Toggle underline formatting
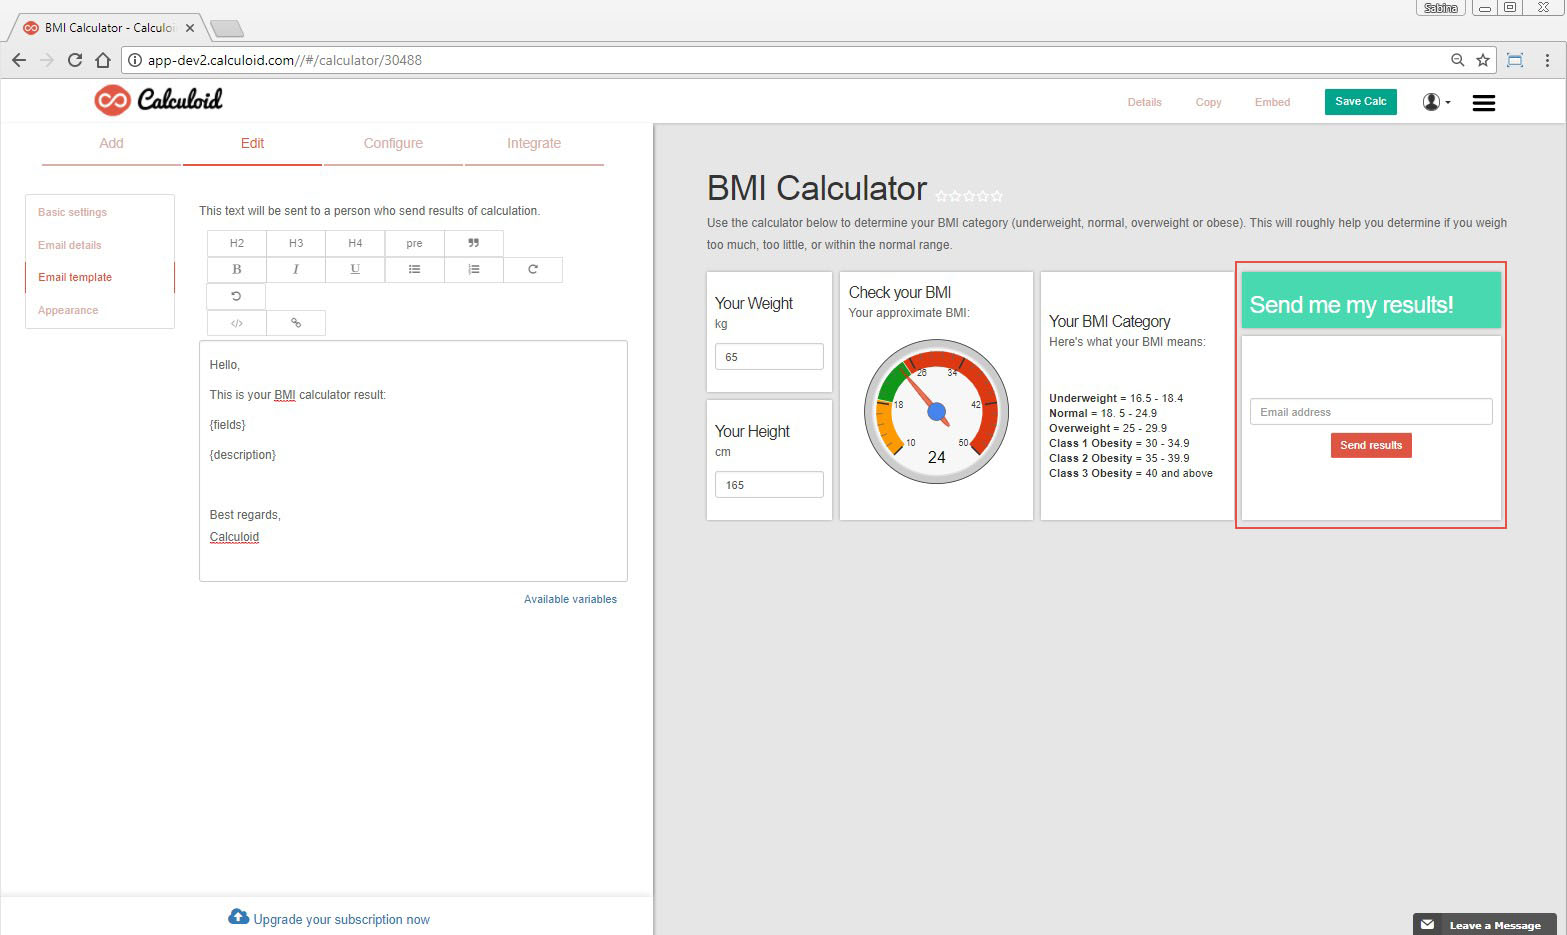 coord(355,269)
